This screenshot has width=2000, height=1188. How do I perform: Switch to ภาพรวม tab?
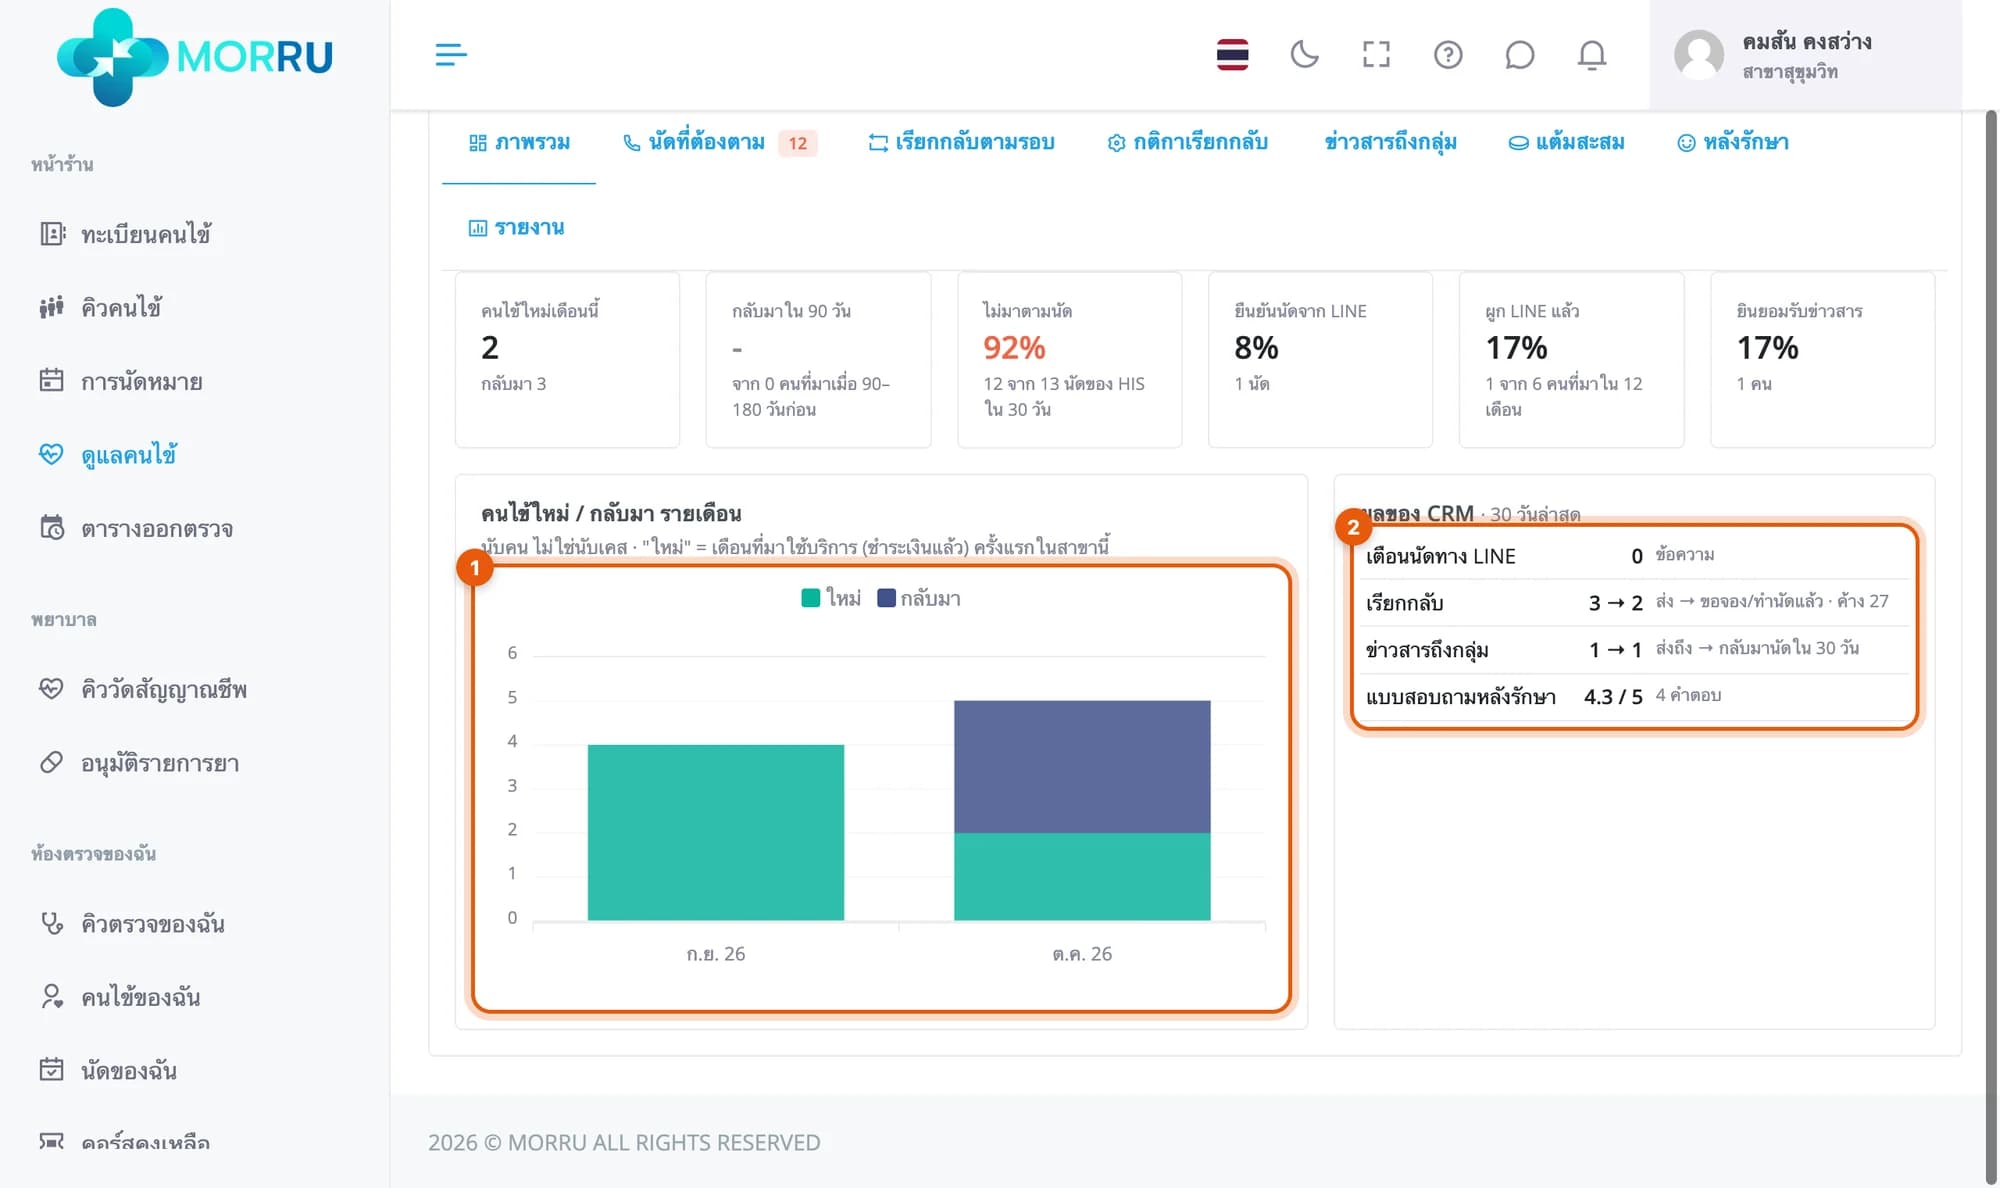(x=519, y=143)
